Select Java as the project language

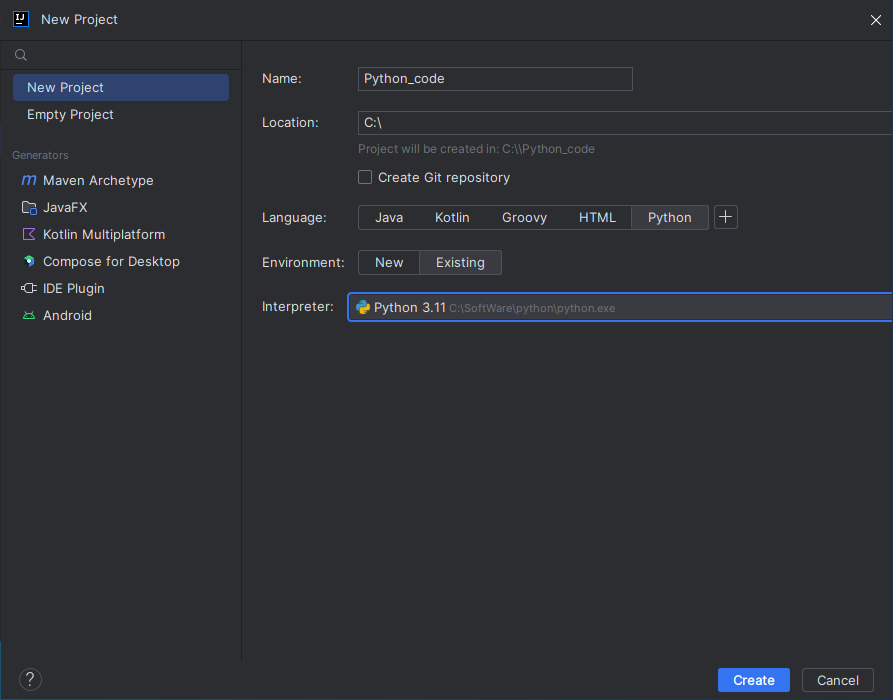pos(389,217)
